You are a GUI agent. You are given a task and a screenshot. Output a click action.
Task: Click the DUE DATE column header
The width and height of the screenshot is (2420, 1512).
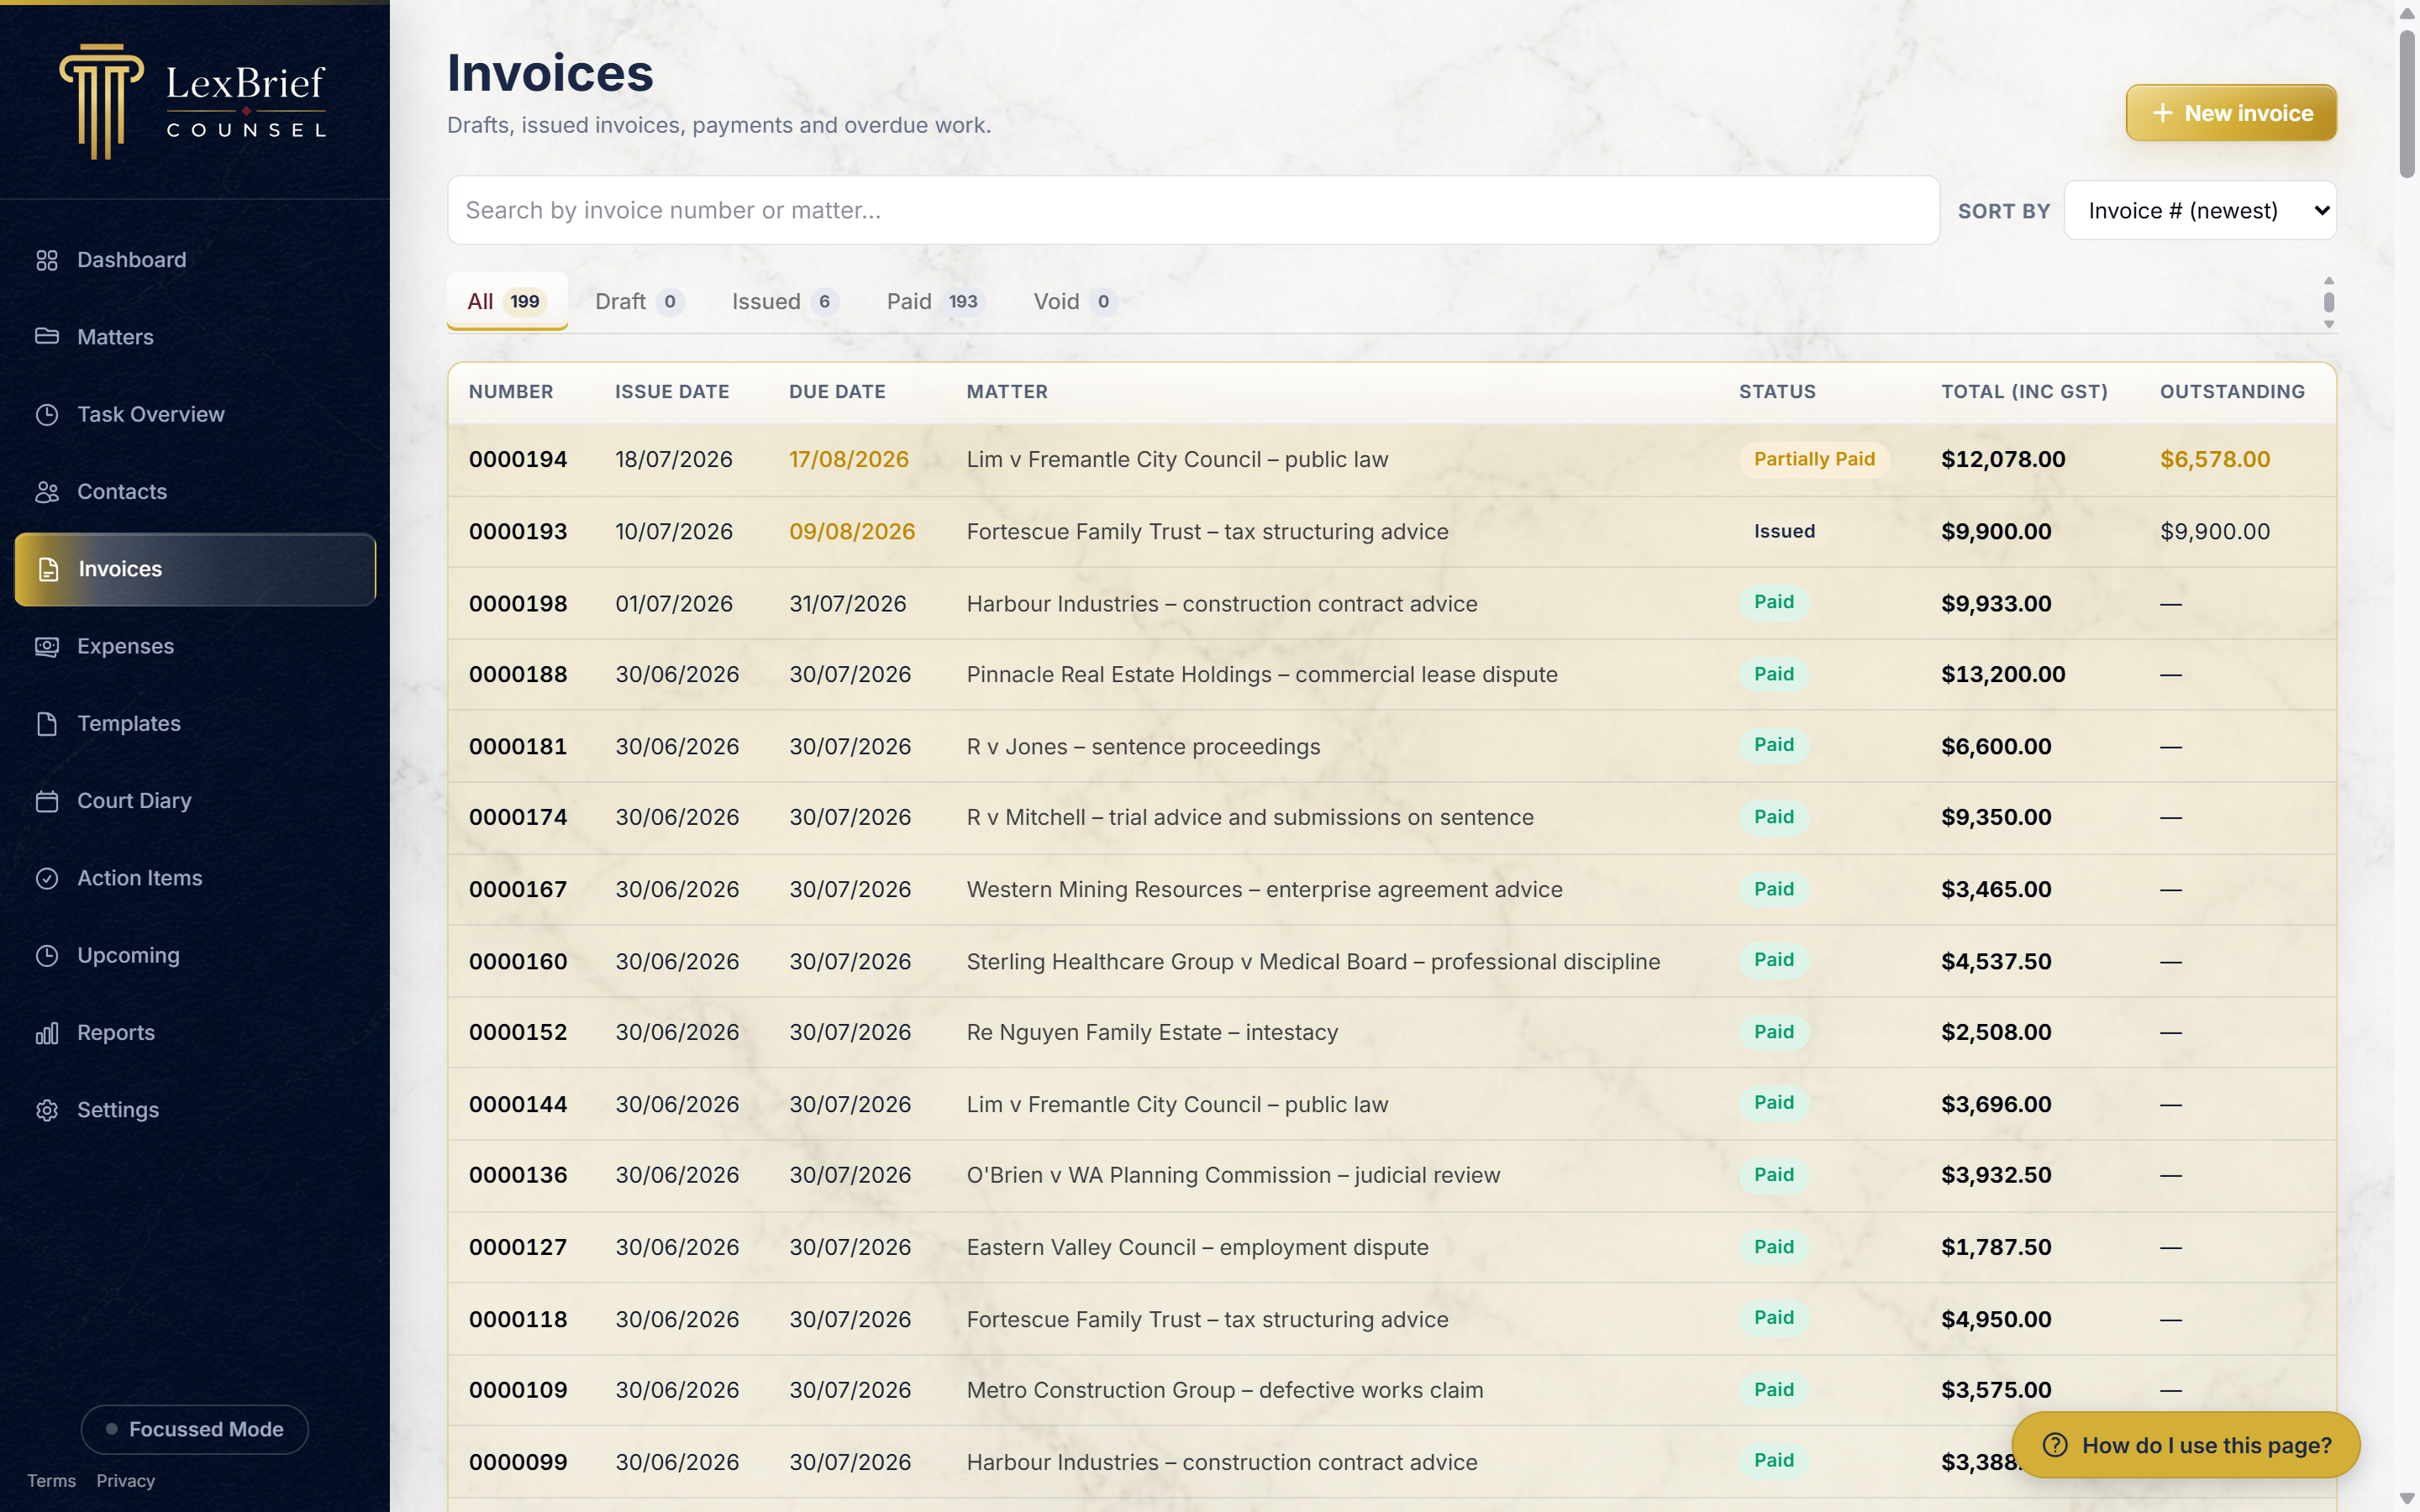(837, 392)
